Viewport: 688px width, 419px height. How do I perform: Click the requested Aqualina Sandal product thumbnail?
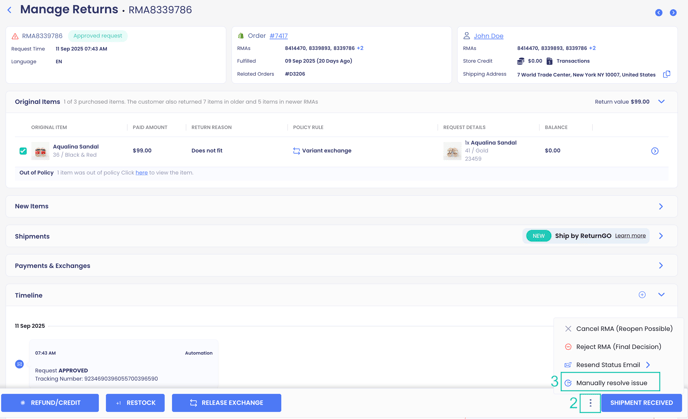453,151
